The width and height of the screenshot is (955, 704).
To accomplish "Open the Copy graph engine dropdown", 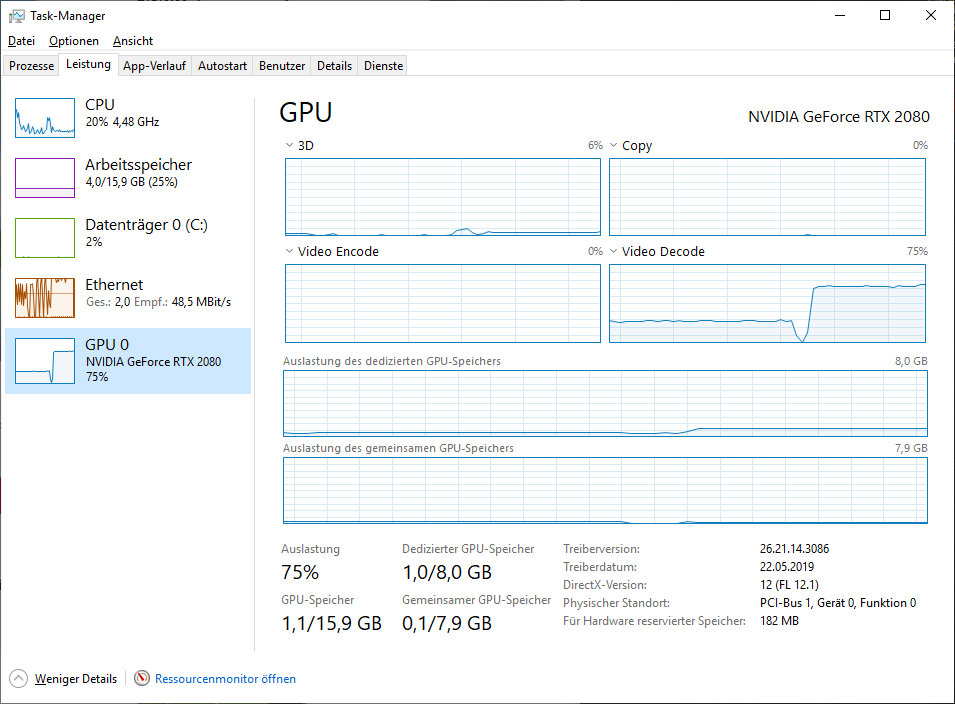I will 614,146.
